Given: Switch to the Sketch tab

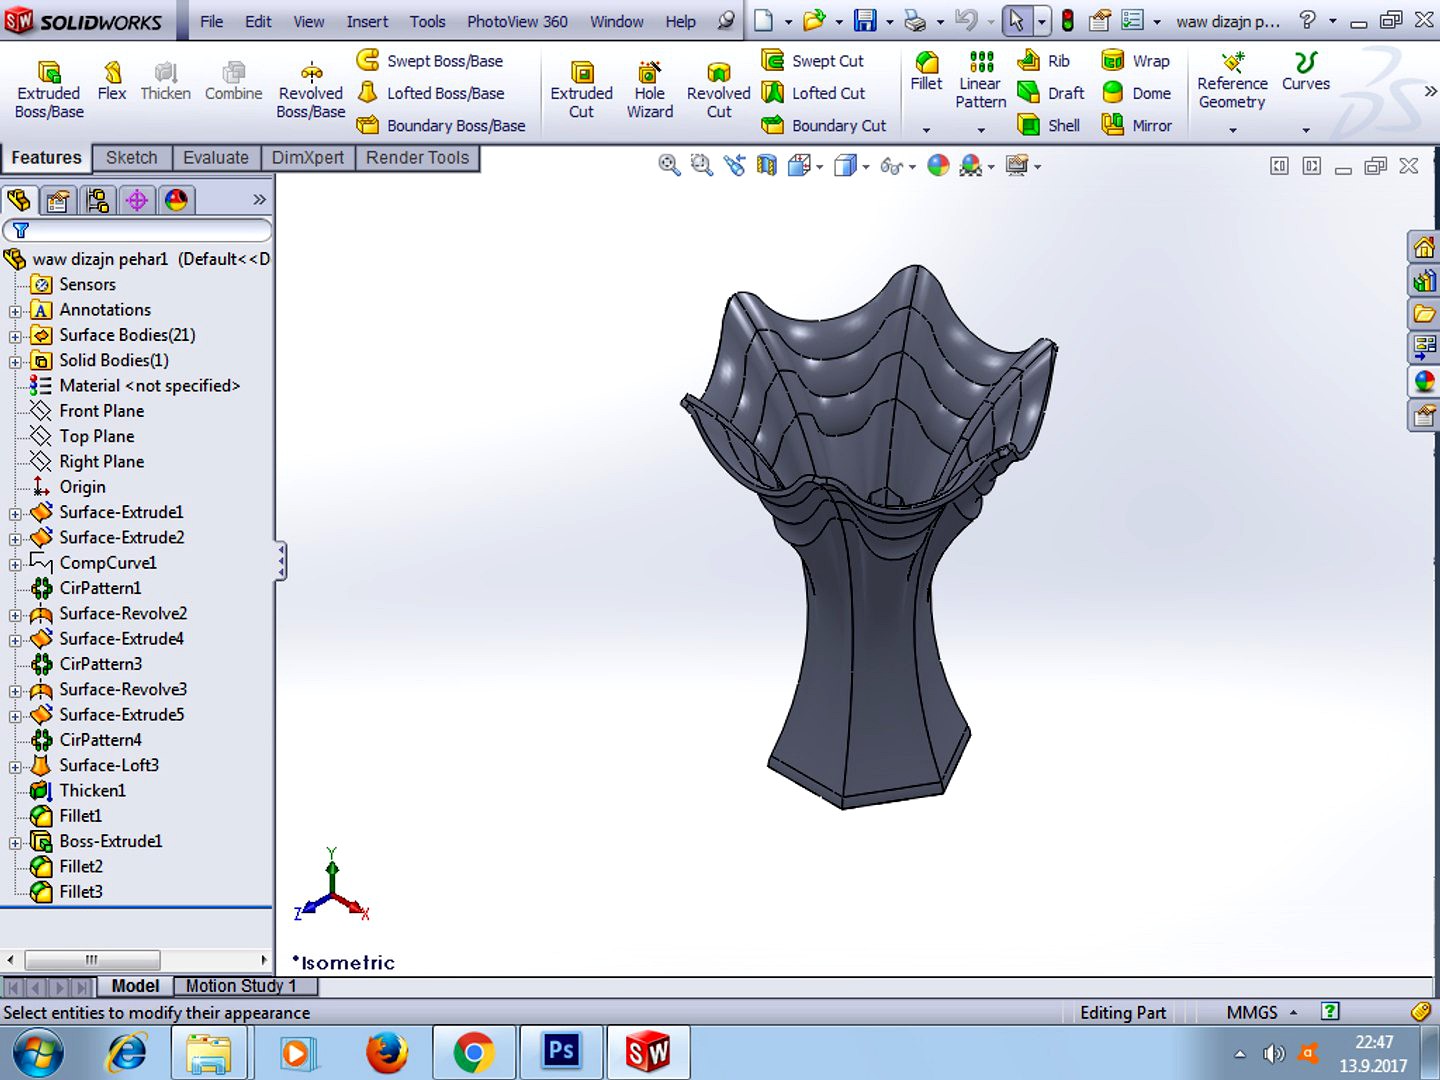Looking at the screenshot, I should point(132,158).
